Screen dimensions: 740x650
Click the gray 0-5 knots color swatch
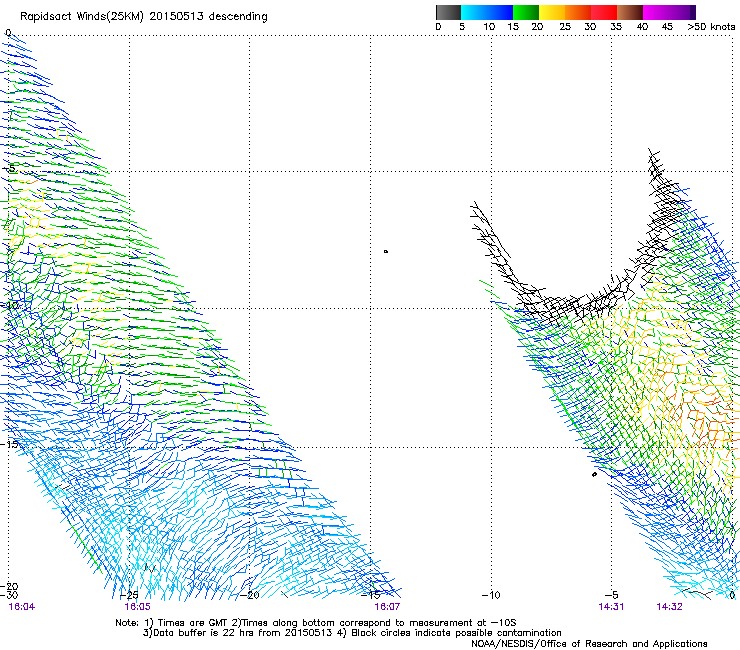[449, 12]
